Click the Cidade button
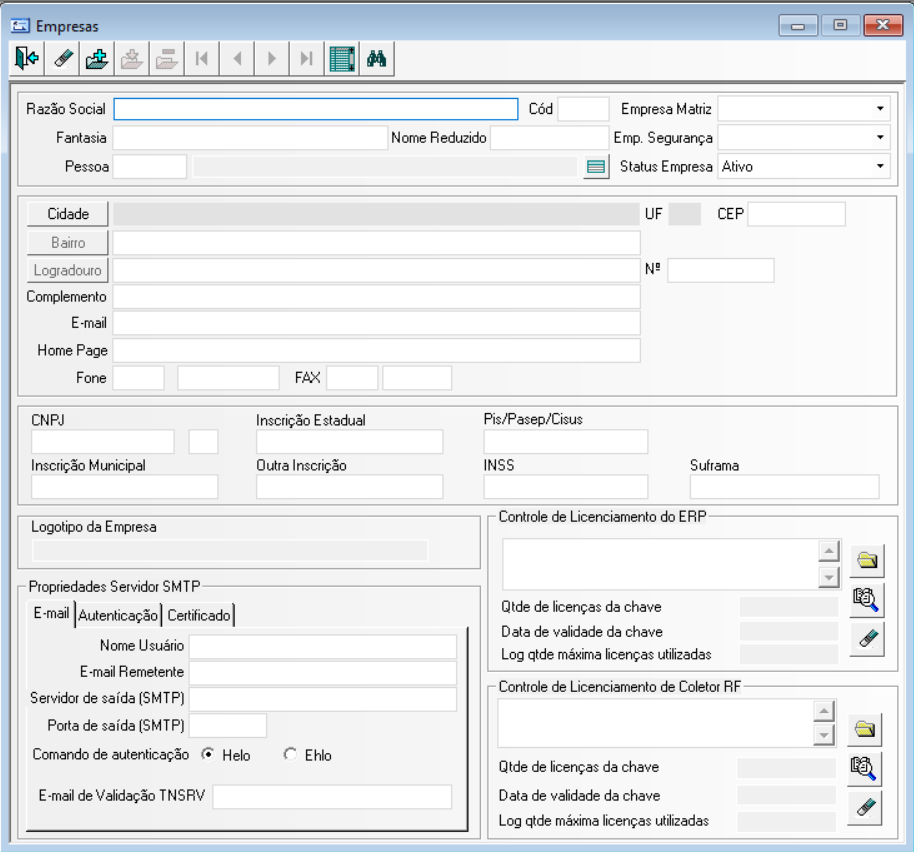 68,214
